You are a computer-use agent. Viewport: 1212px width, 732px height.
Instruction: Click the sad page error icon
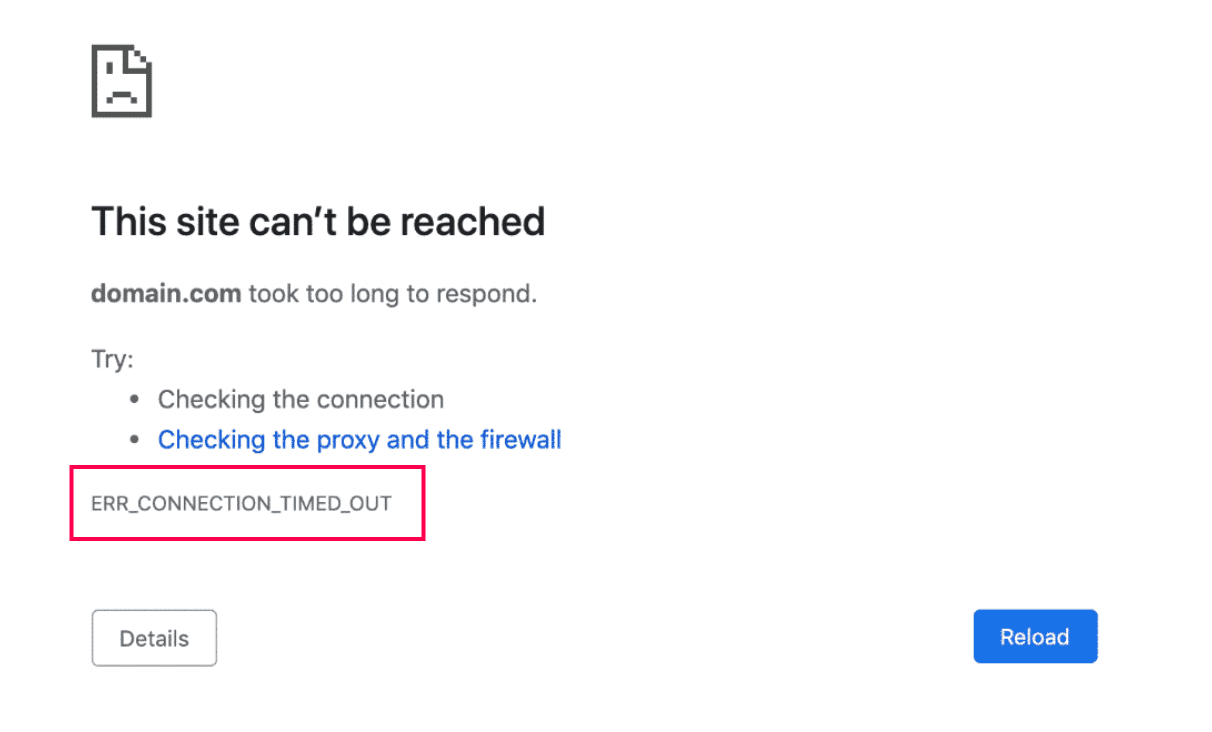(x=121, y=82)
